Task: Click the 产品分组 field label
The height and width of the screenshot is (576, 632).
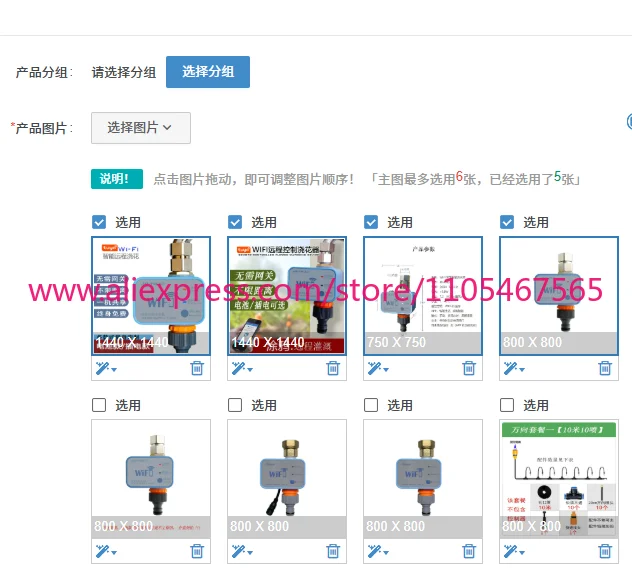Action: point(44,73)
